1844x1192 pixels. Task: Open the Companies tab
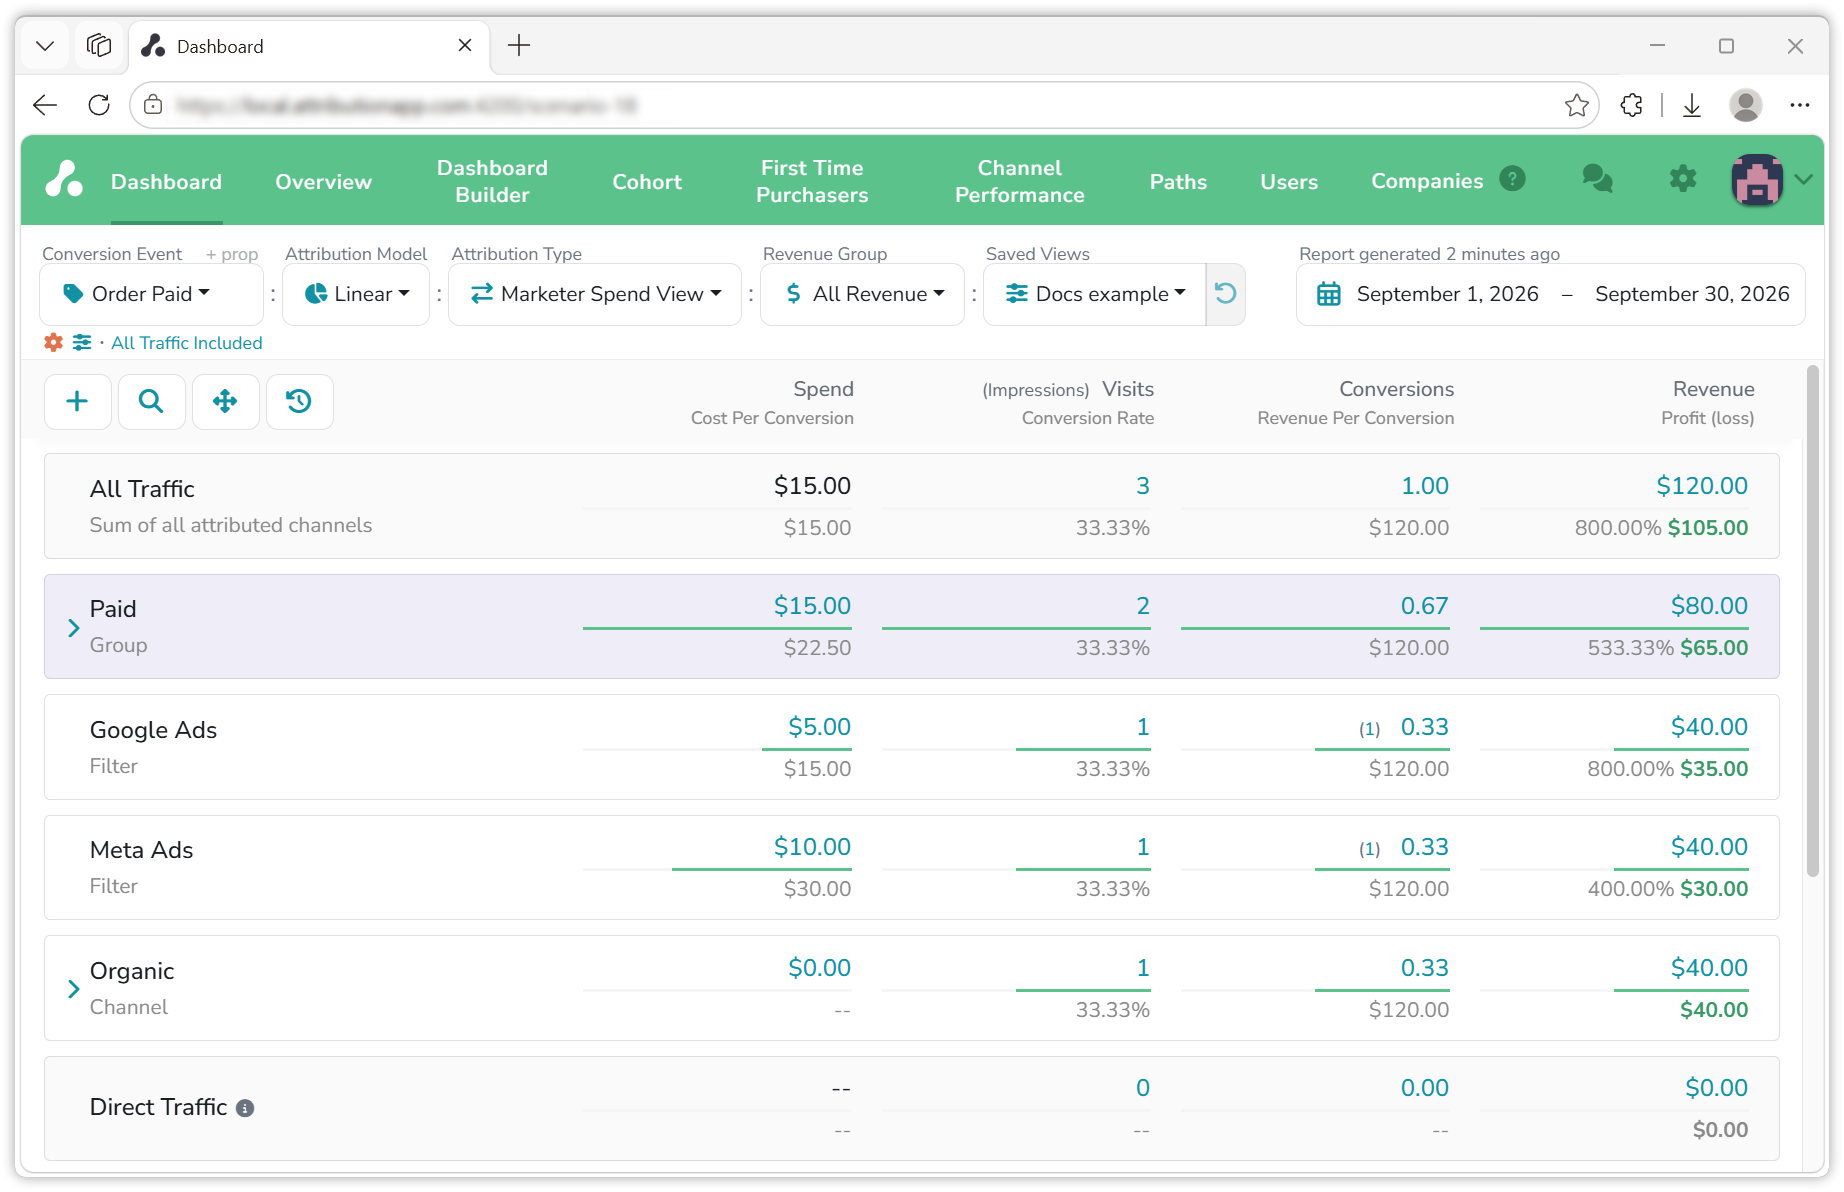click(x=1427, y=181)
